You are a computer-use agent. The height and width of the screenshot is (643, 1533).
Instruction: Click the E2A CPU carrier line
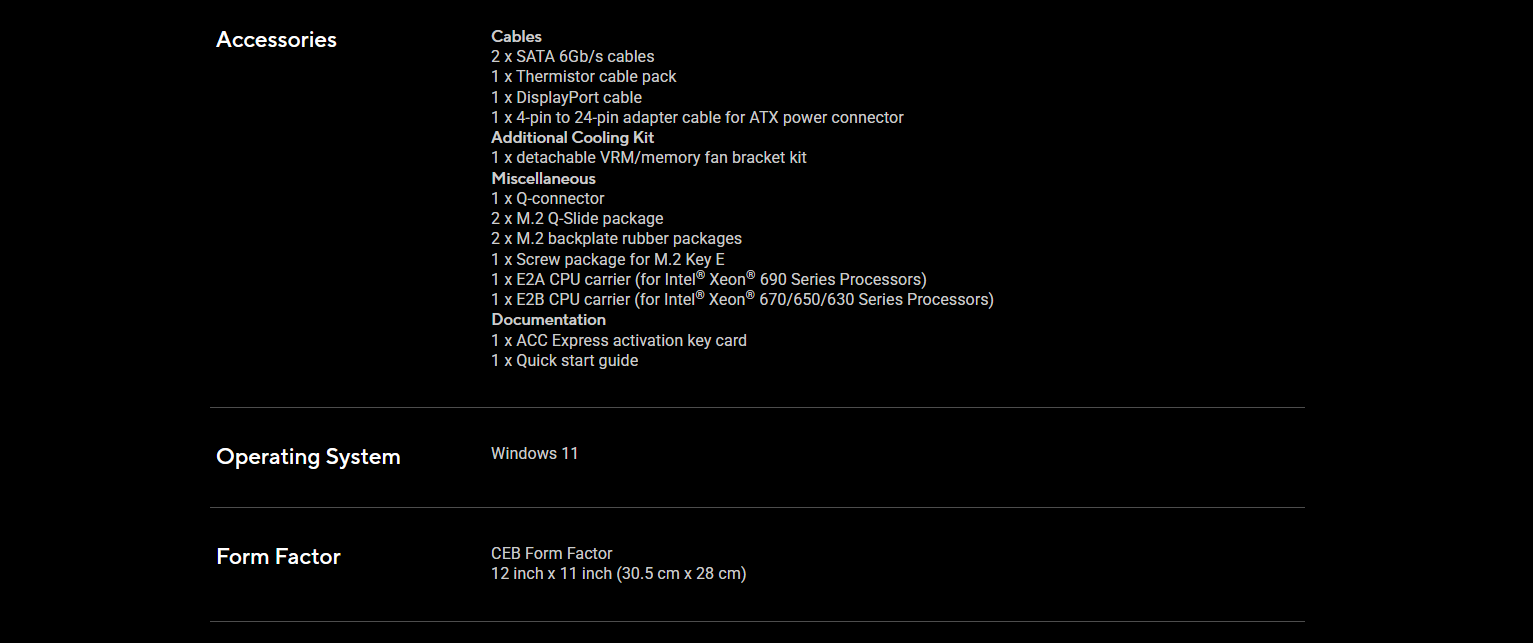tap(709, 280)
